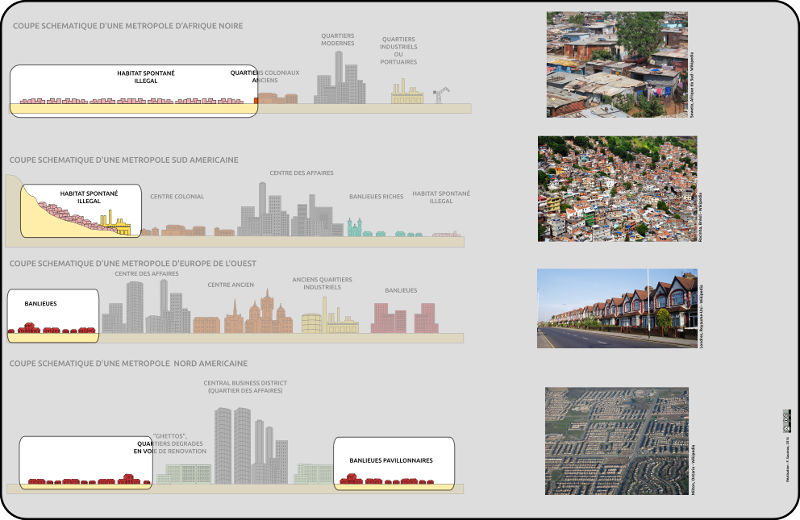Open the Milton, Ontario aerial suburb photo
Viewport: 800px width, 520px height.
[x=616, y=441]
